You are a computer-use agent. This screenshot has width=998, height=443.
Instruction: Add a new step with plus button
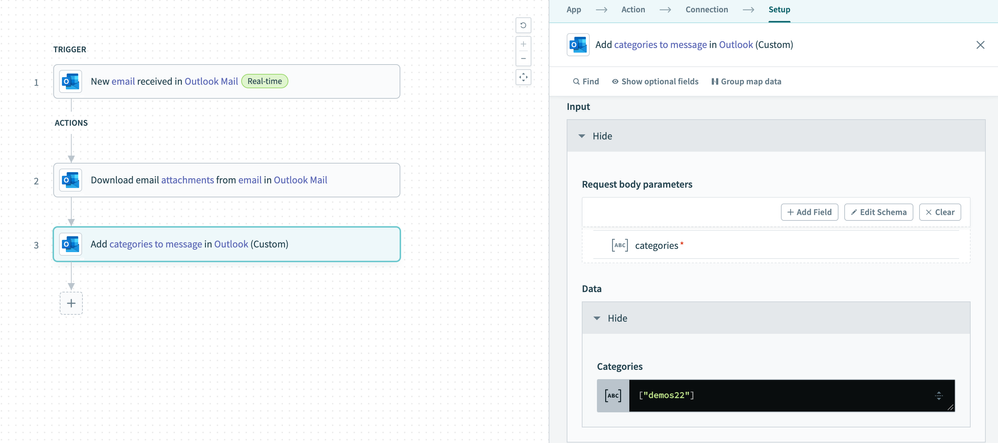point(71,303)
